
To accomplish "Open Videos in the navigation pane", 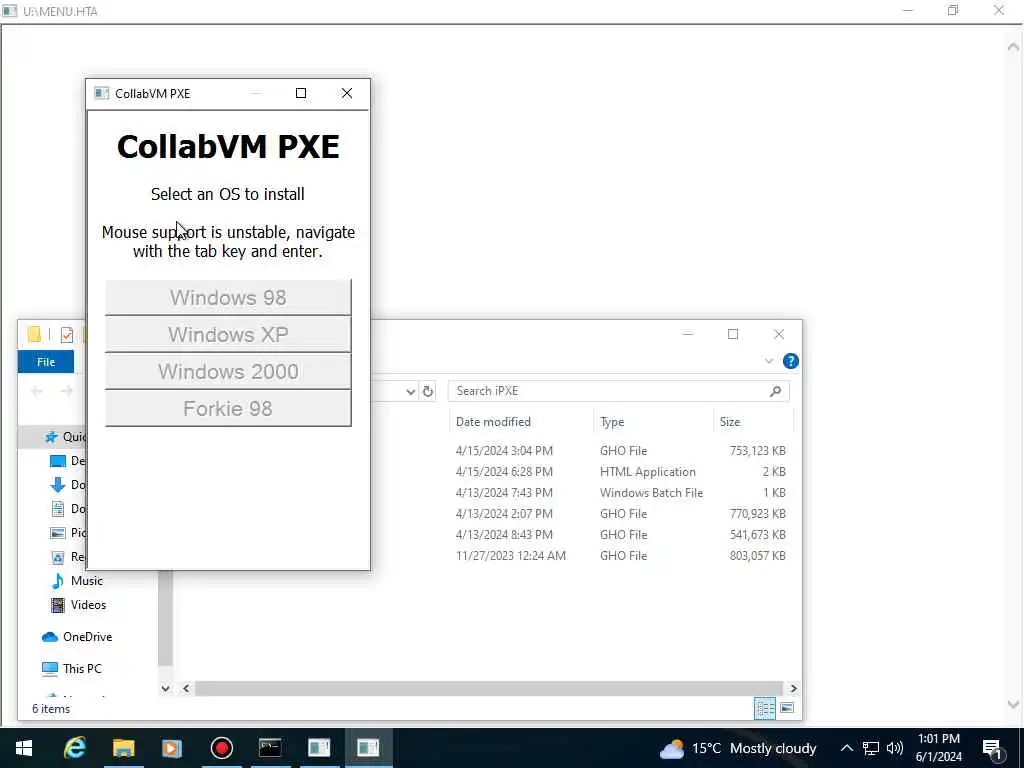I will [88, 605].
